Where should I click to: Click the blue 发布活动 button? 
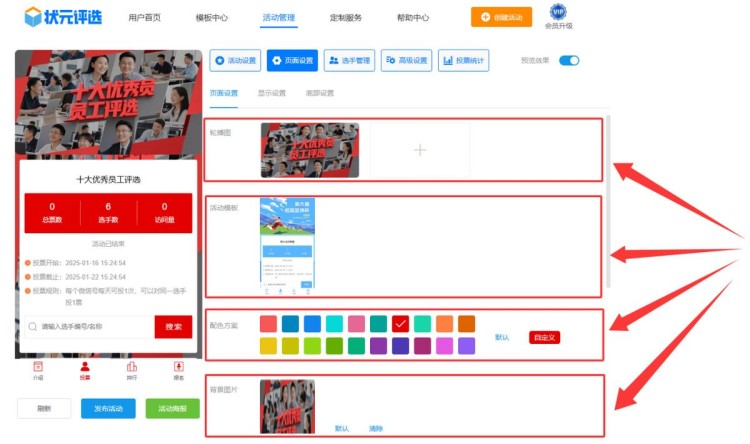click(108, 408)
